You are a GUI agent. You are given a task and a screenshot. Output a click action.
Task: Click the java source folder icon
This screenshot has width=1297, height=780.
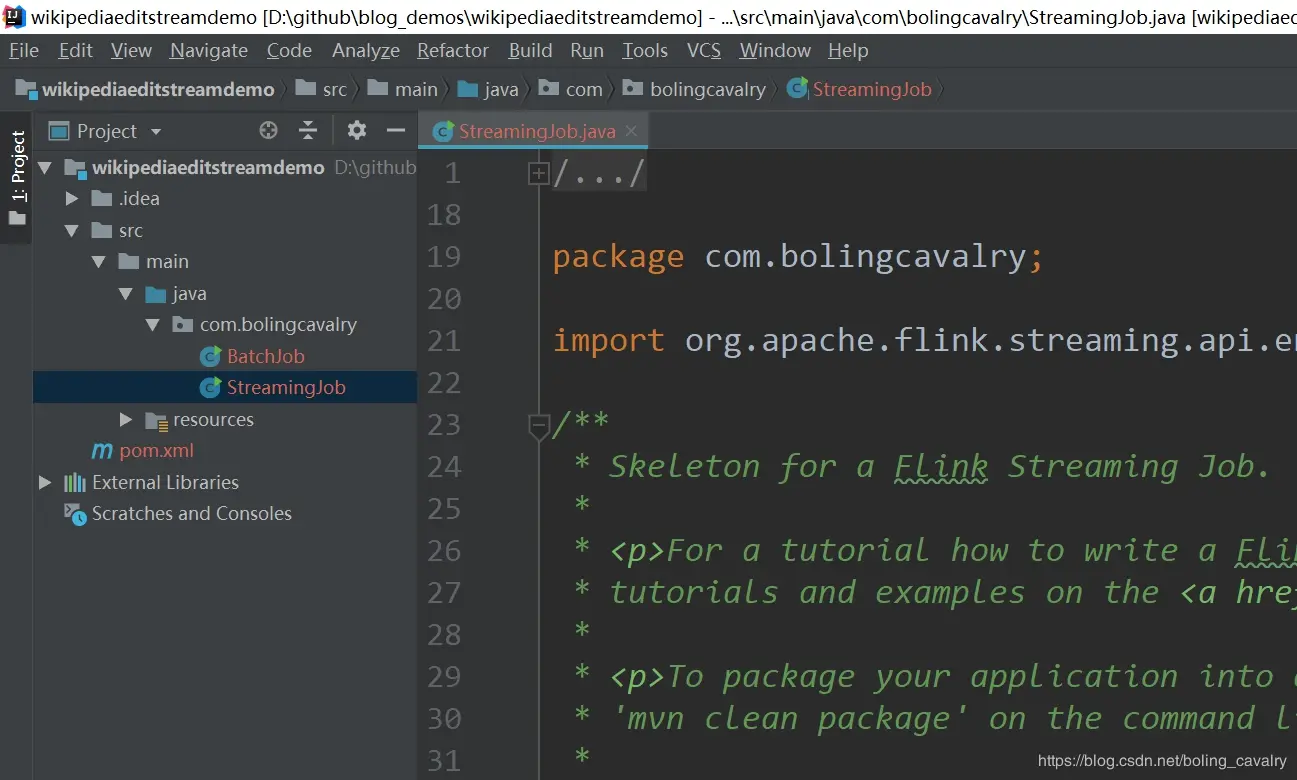155,294
